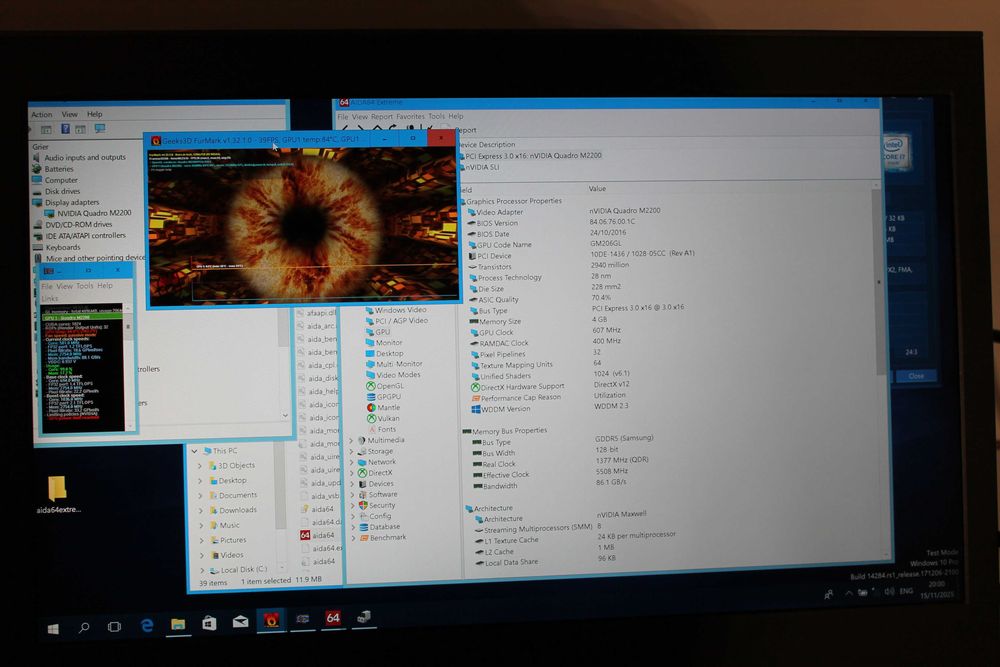Click Device Manager scan hardware monitor icon
Image resolution: width=1000 pixels, height=667 pixels.
100,128
